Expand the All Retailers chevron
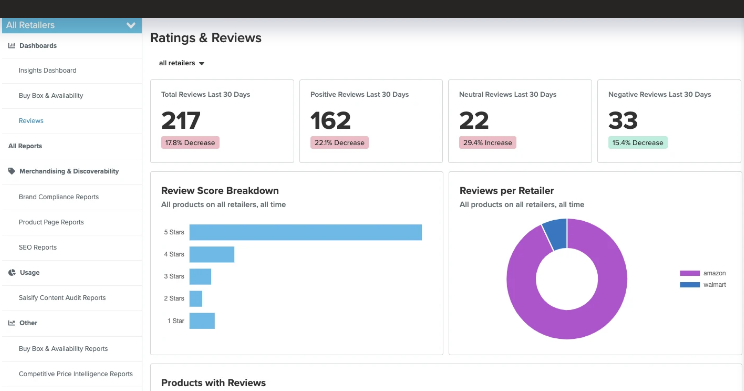Screen dimensions: 744x391 point(131,25)
